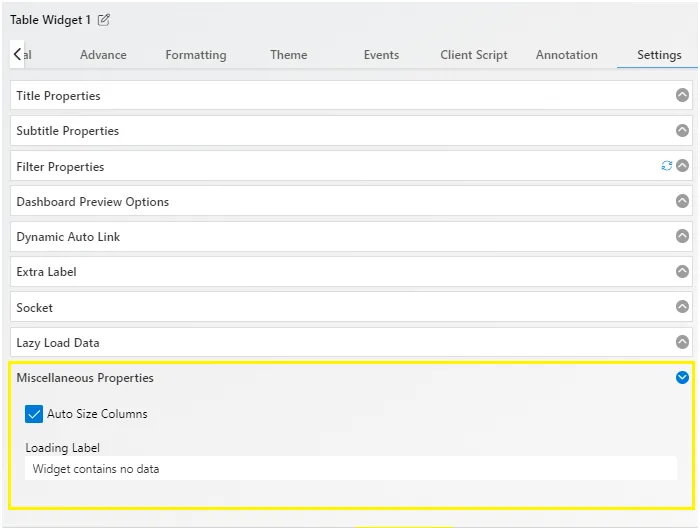
Task: Switch to the Formatting tab
Action: point(196,55)
